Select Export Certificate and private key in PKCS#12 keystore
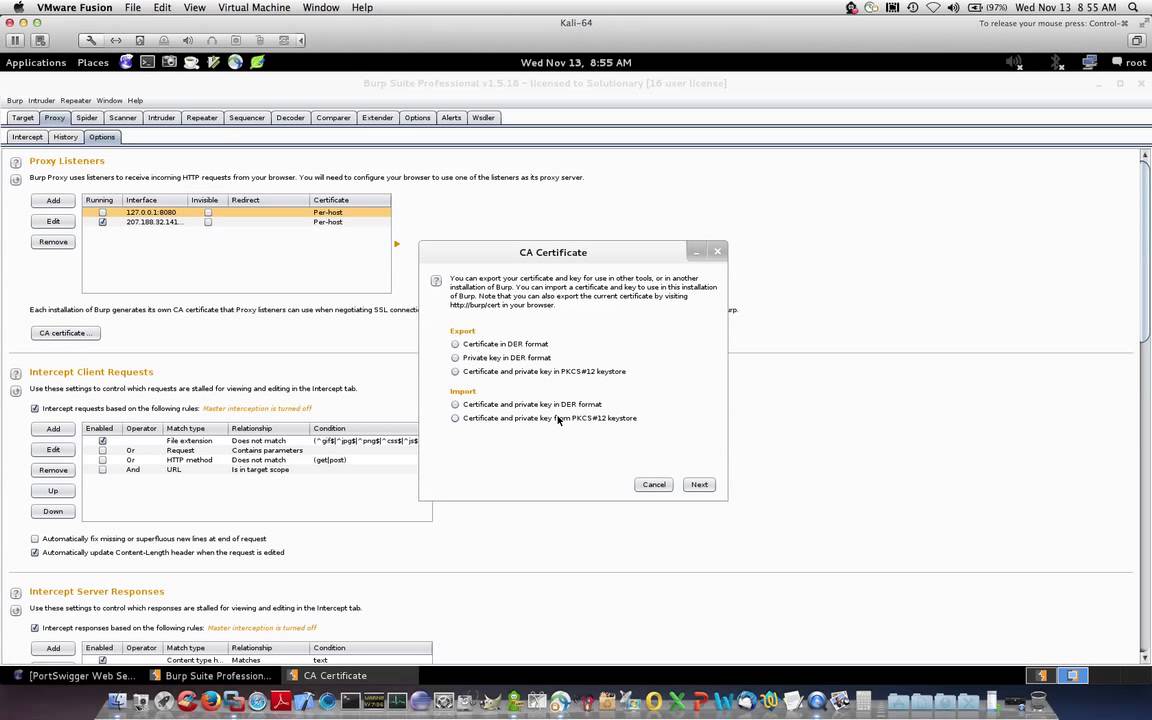The image size is (1152, 720). coord(455,372)
